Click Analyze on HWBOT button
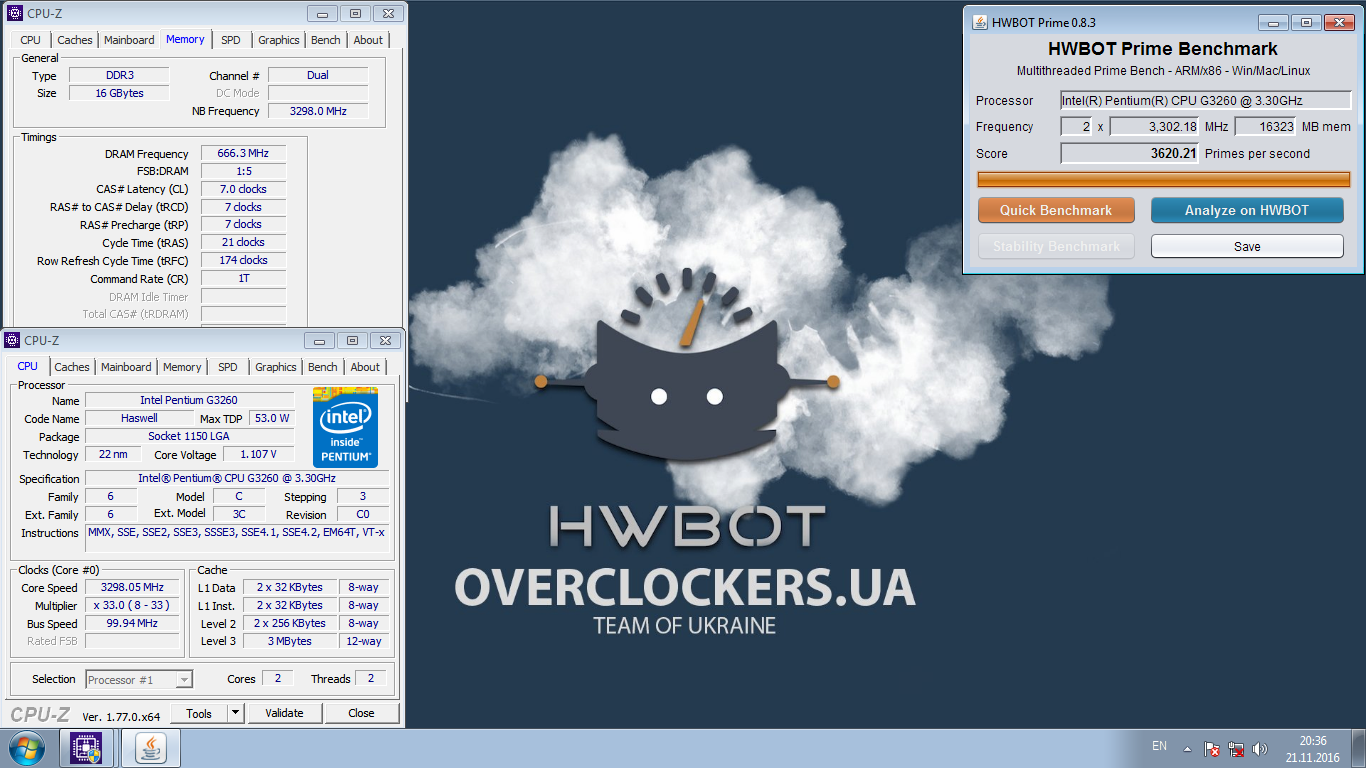Image resolution: width=1366 pixels, height=768 pixels. [1247, 210]
